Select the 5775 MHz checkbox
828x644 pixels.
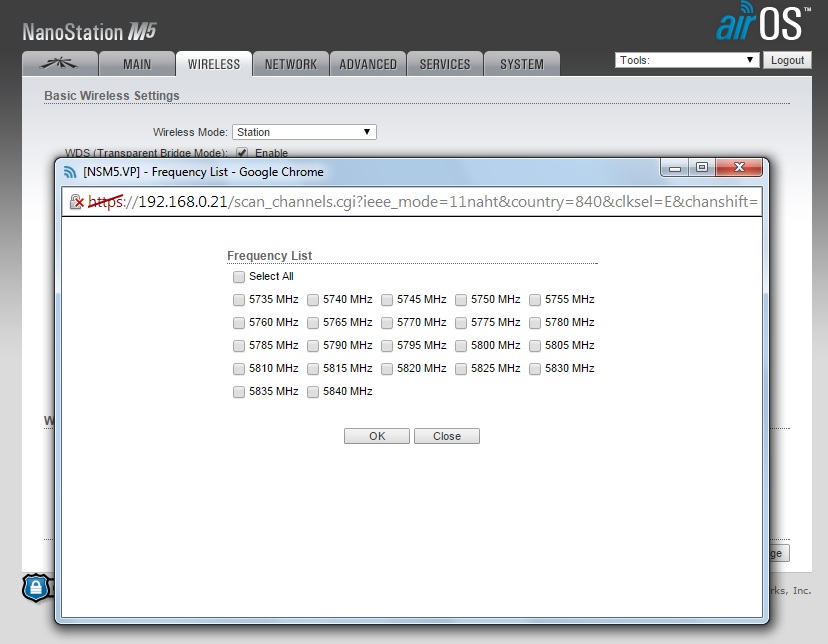click(x=460, y=323)
